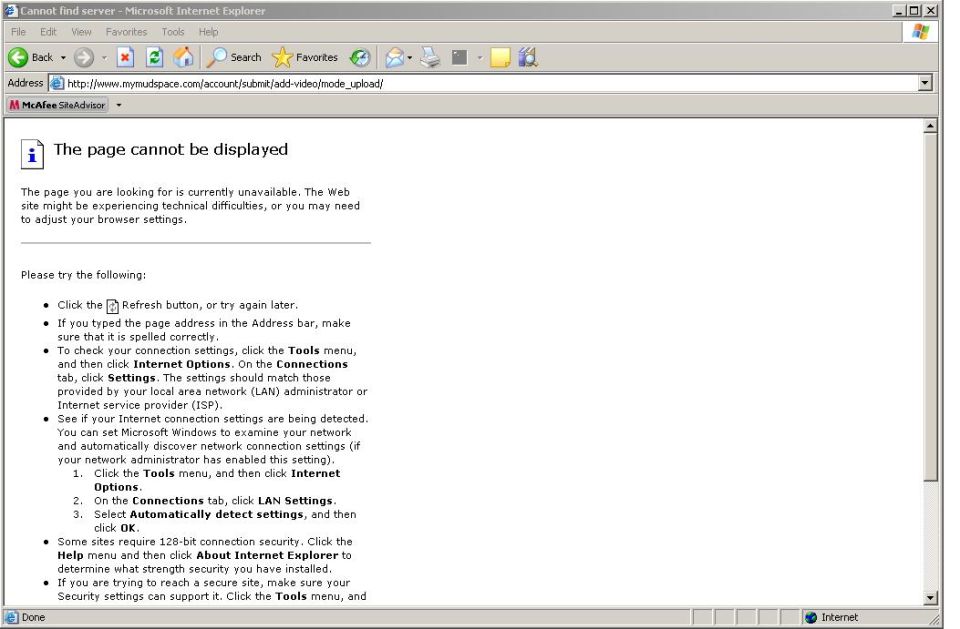The width and height of the screenshot is (960, 629).
Task: Expand the Address bar URL dropdown
Action: click(924, 83)
